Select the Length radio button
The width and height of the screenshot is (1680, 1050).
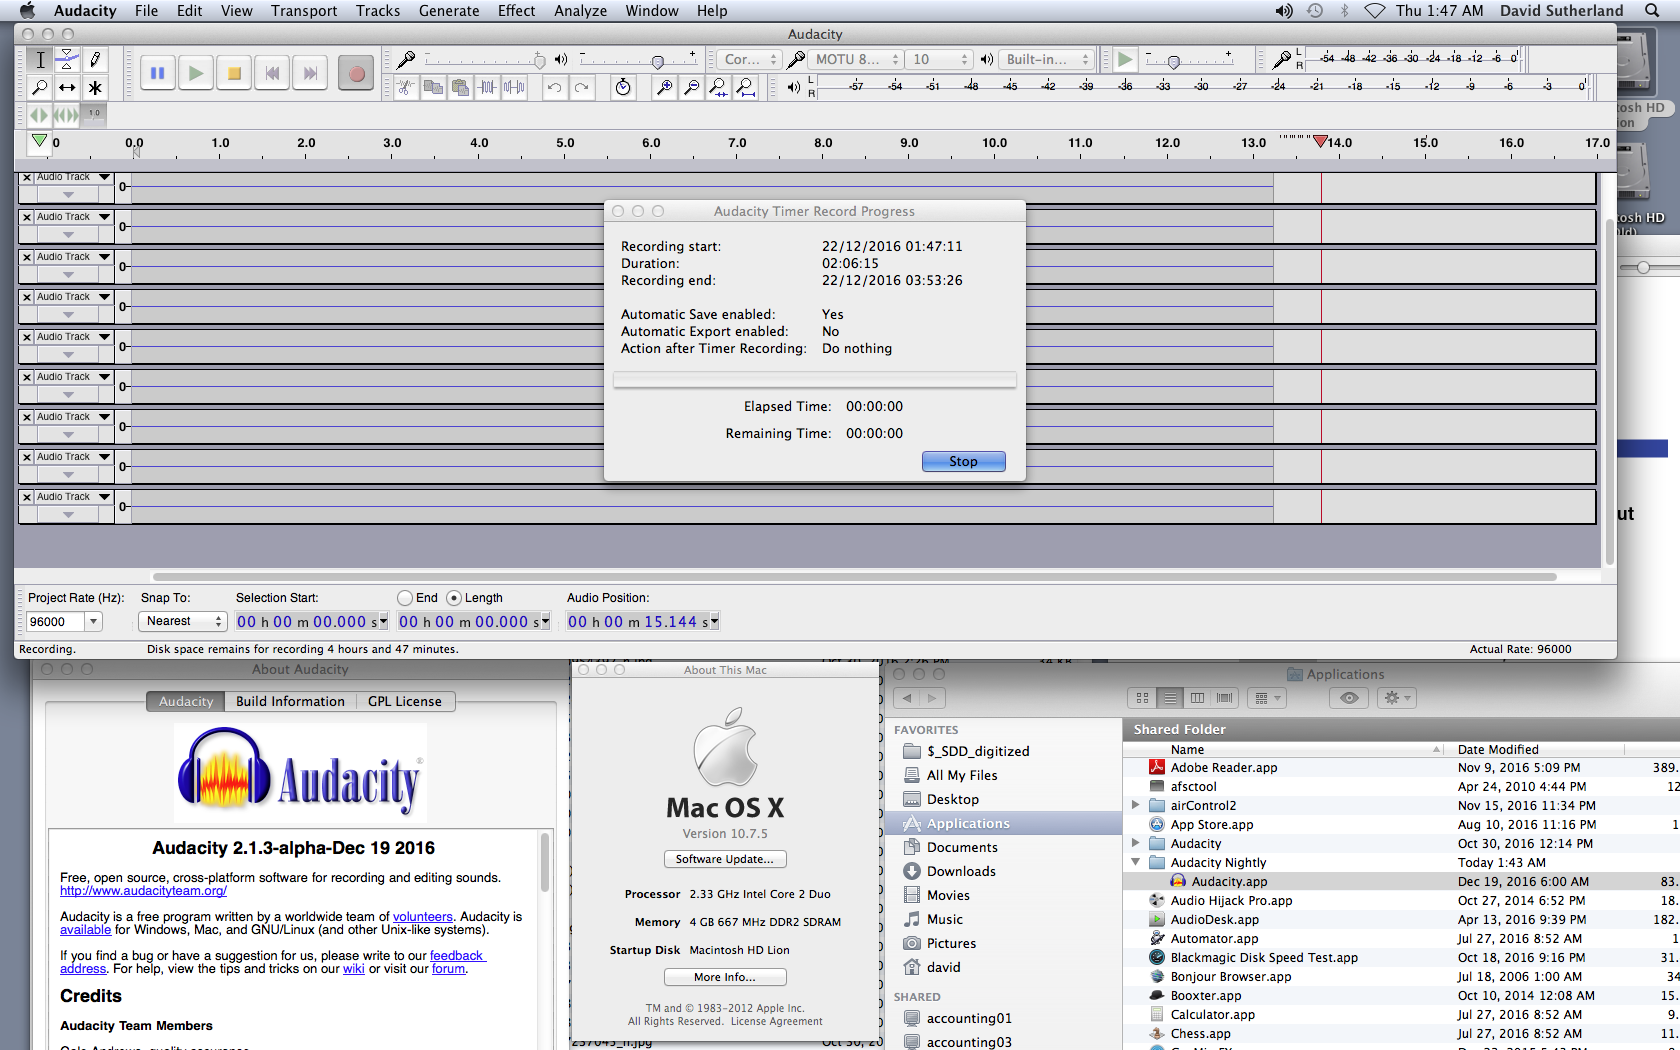click(x=454, y=598)
